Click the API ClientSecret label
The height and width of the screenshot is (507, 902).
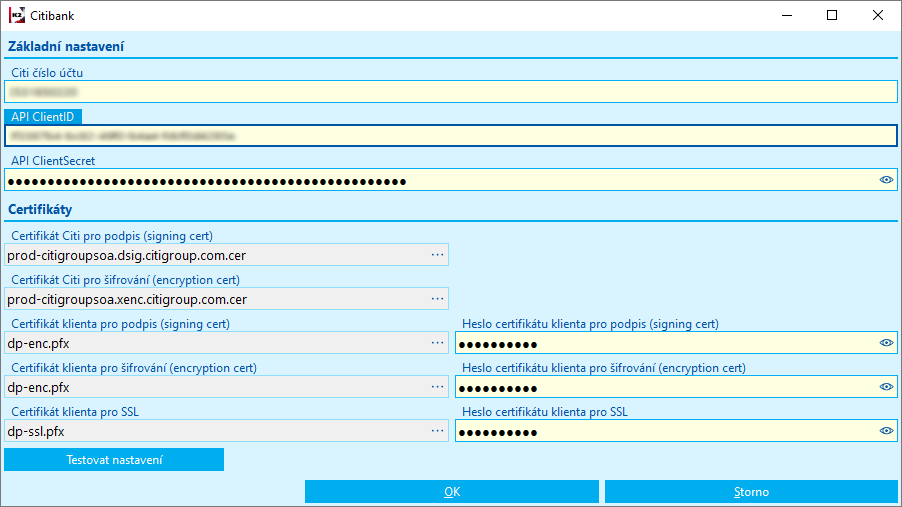pos(53,161)
